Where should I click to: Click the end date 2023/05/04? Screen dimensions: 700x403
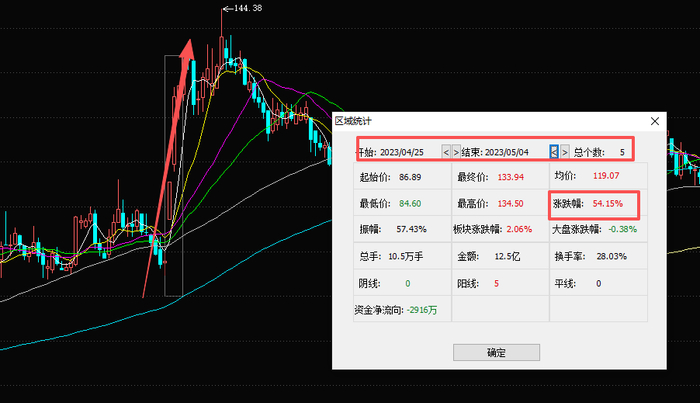pyautogui.click(x=506, y=152)
